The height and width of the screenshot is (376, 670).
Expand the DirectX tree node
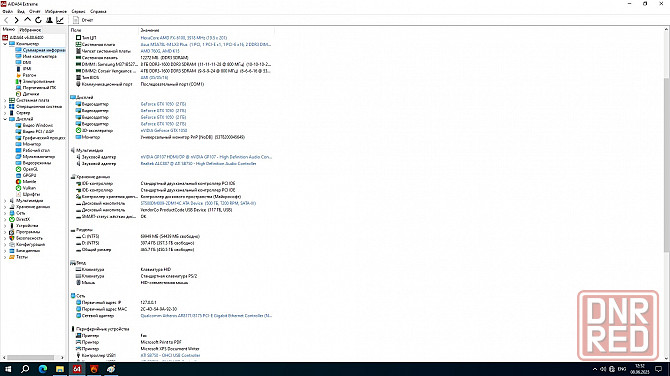coord(5,220)
